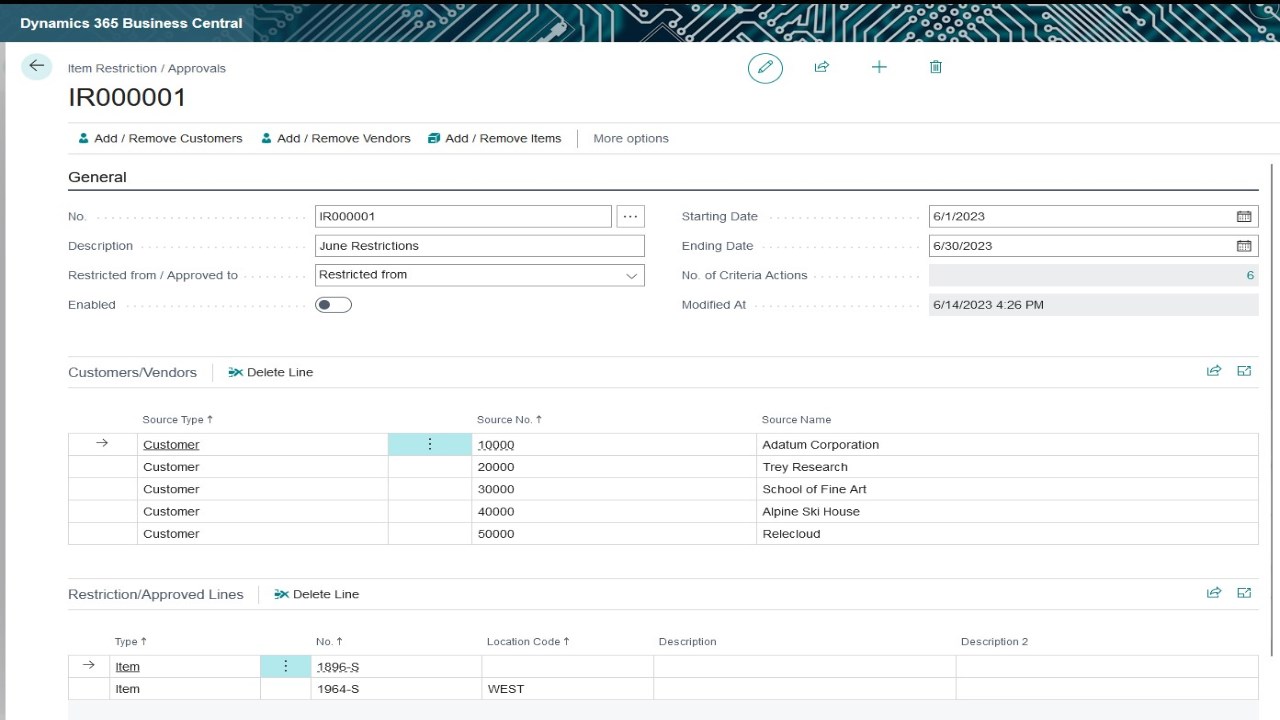This screenshot has width=1280, height=720.
Task: Select the Trey Research cell
Action: point(1007,467)
